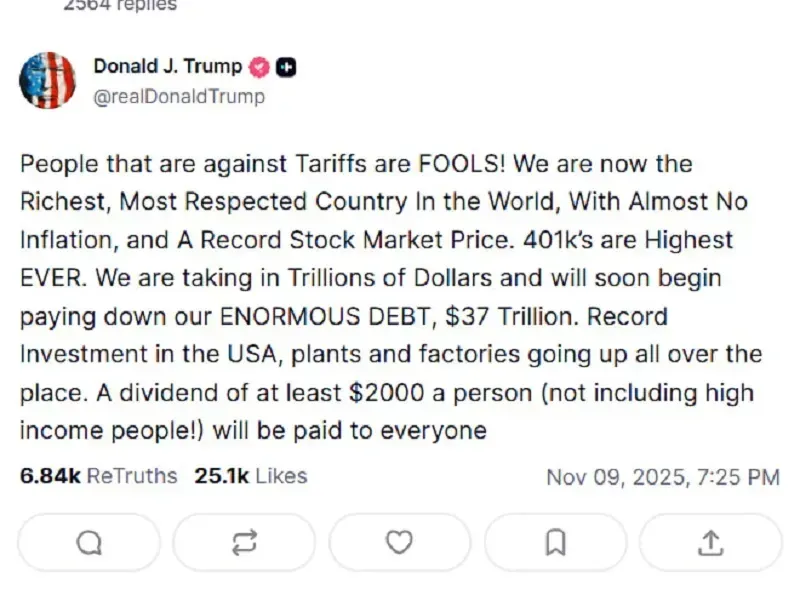The image size is (800, 601).
Task: Open Donald J. Trump's profile name
Action: pos(167,67)
